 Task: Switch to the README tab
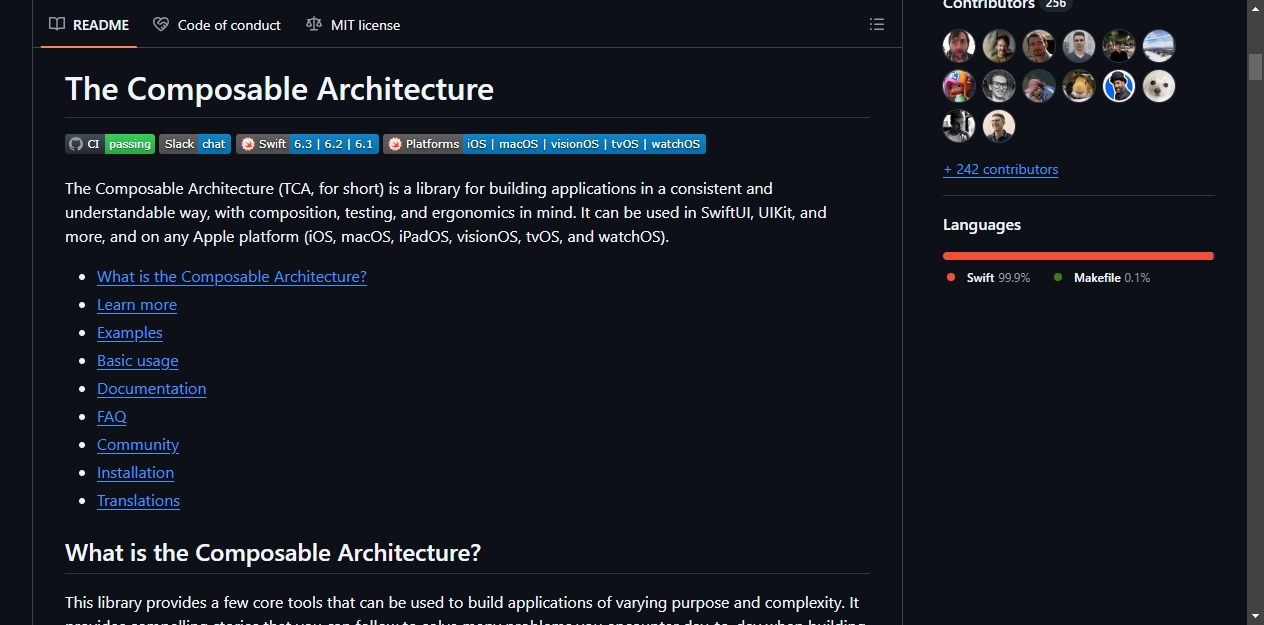(x=89, y=25)
